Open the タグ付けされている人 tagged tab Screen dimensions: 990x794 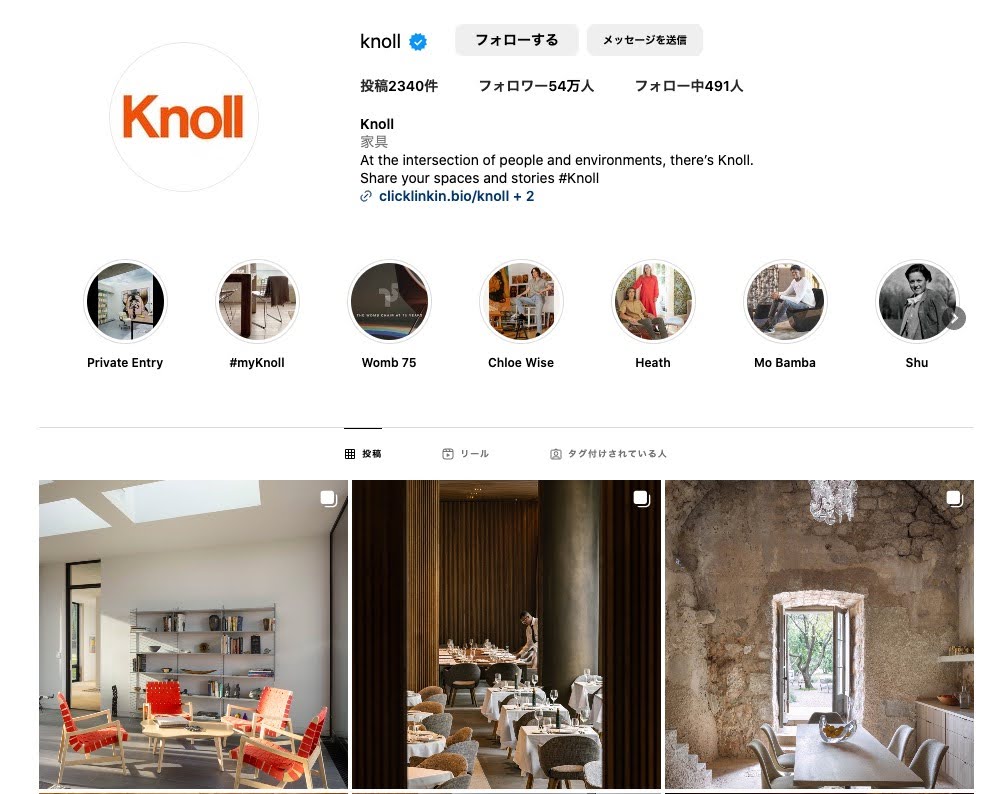coord(608,453)
